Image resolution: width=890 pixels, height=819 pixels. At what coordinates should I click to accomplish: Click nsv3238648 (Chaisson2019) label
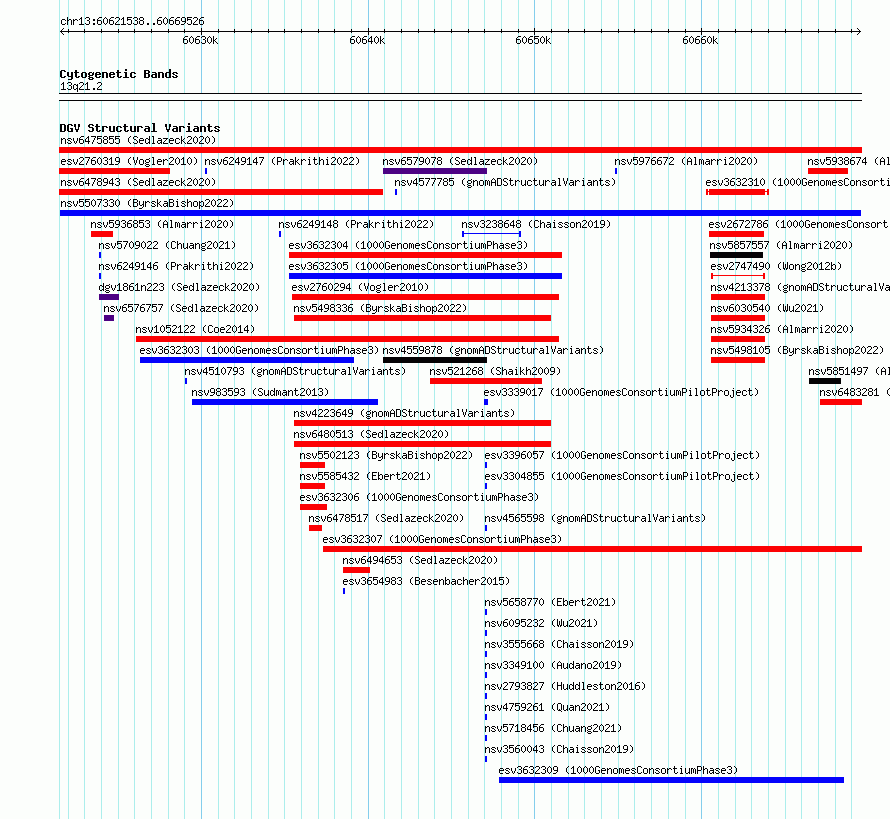point(536,224)
